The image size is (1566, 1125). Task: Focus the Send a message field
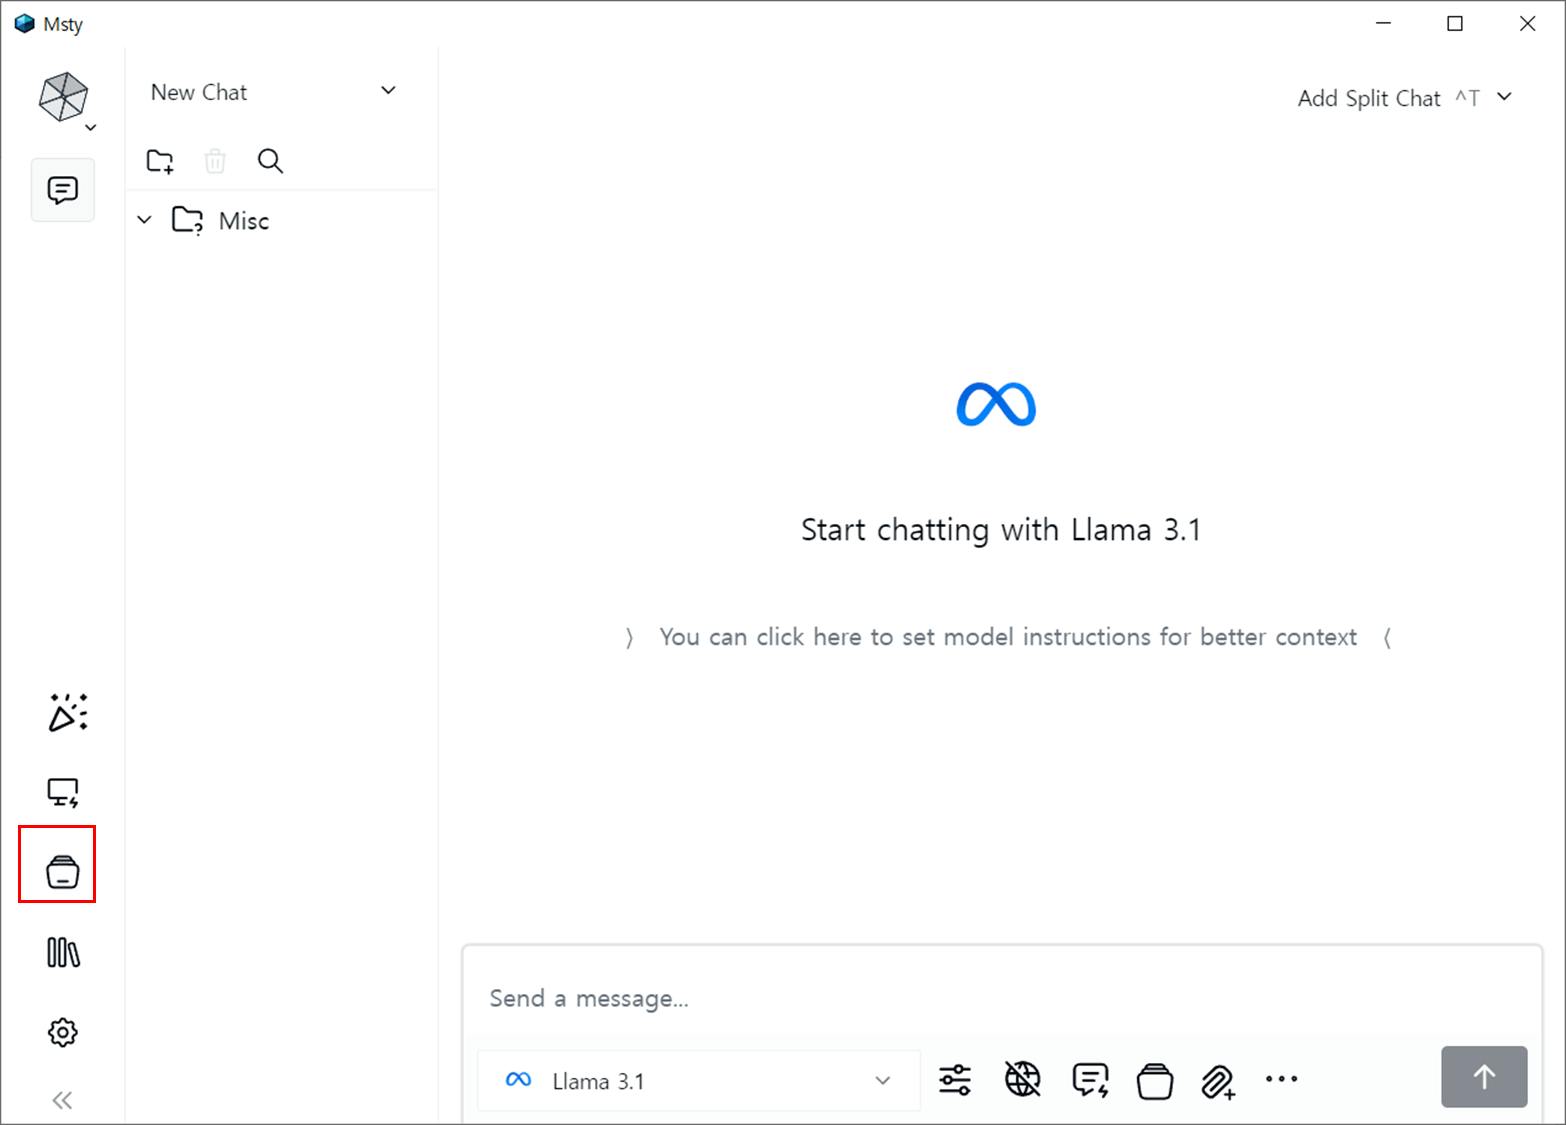[x=1000, y=998]
